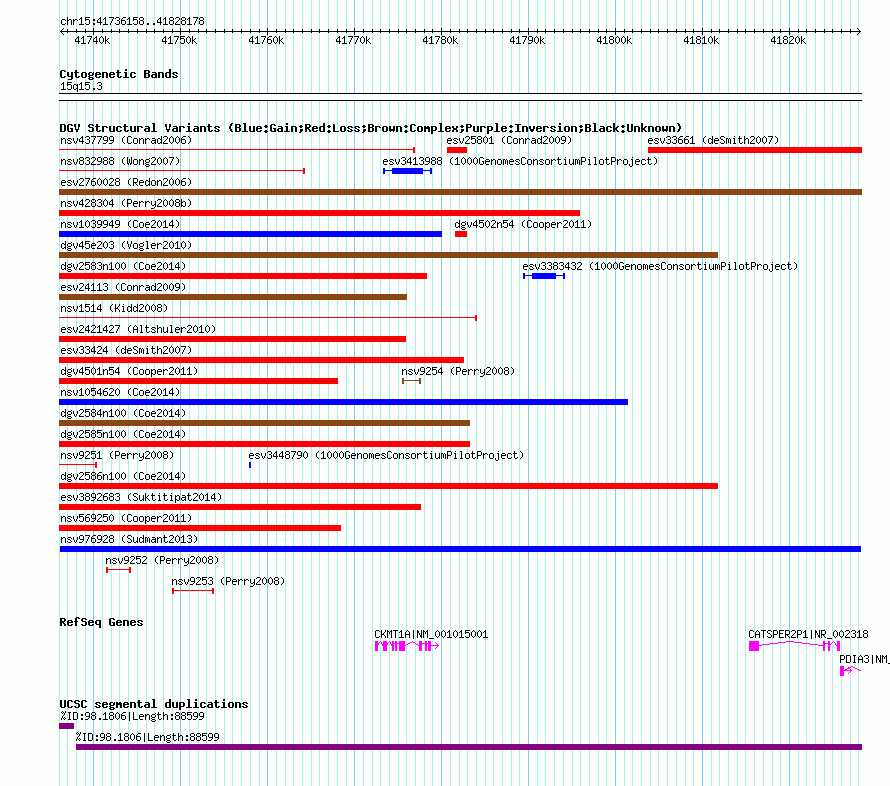890x786 pixels.
Task: Open the nsv1514 (Kidd2008) label
Action: point(114,308)
